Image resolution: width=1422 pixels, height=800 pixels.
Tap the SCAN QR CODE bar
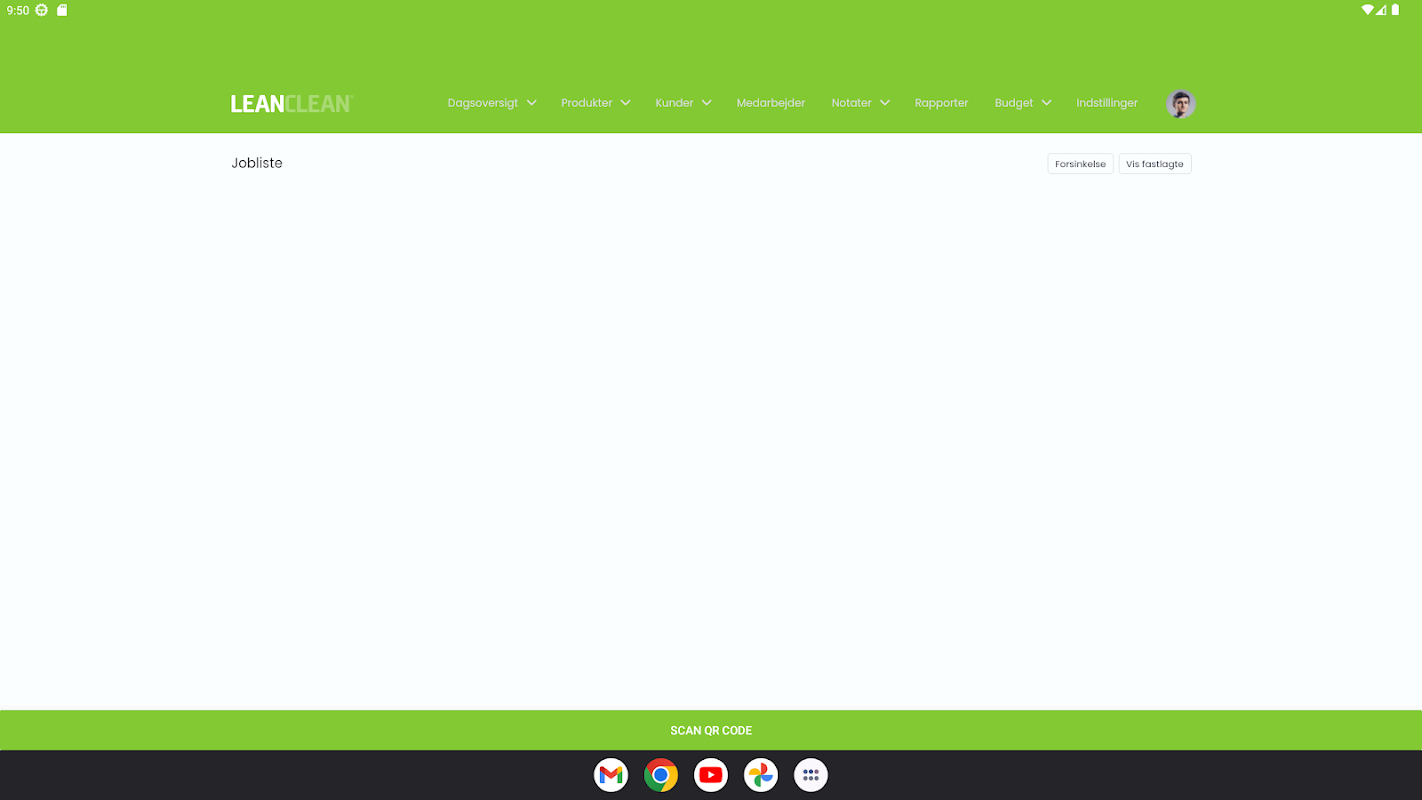point(711,730)
